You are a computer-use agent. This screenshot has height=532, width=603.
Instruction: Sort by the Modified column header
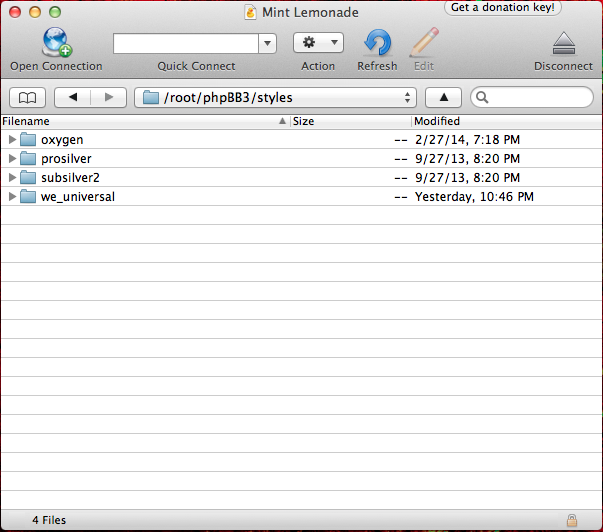[507, 122]
